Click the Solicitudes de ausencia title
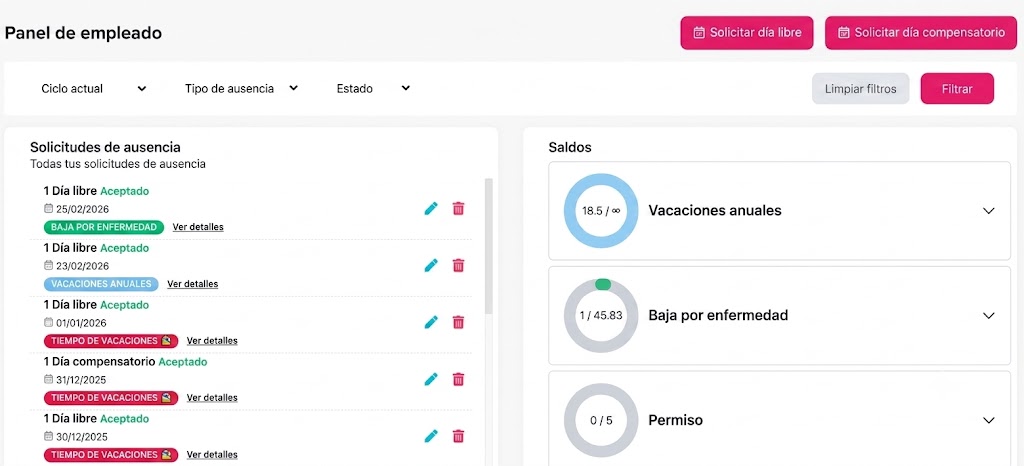This screenshot has width=1024, height=466. pos(105,148)
